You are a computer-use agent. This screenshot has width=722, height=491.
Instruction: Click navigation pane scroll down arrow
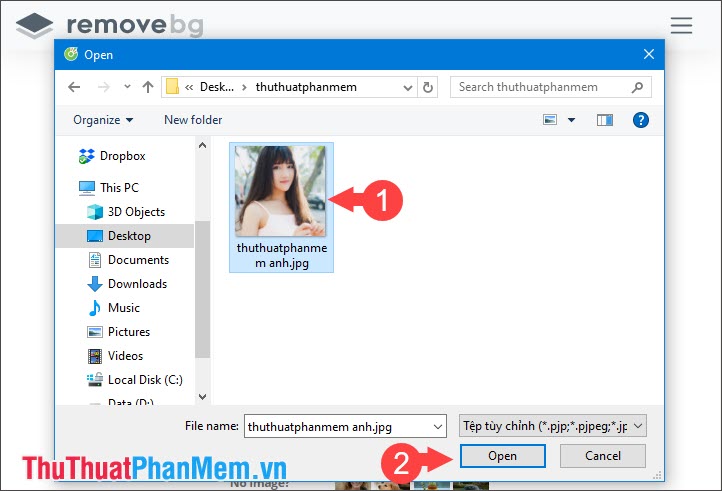click(x=202, y=397)
